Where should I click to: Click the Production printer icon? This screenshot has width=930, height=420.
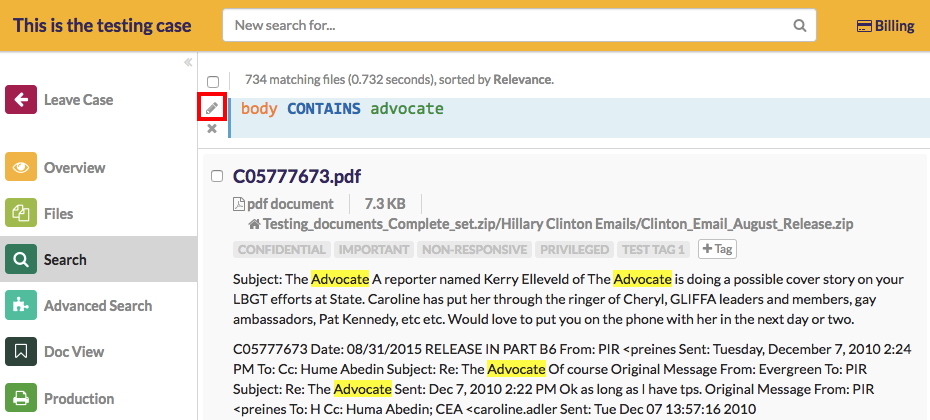[21, 398]
